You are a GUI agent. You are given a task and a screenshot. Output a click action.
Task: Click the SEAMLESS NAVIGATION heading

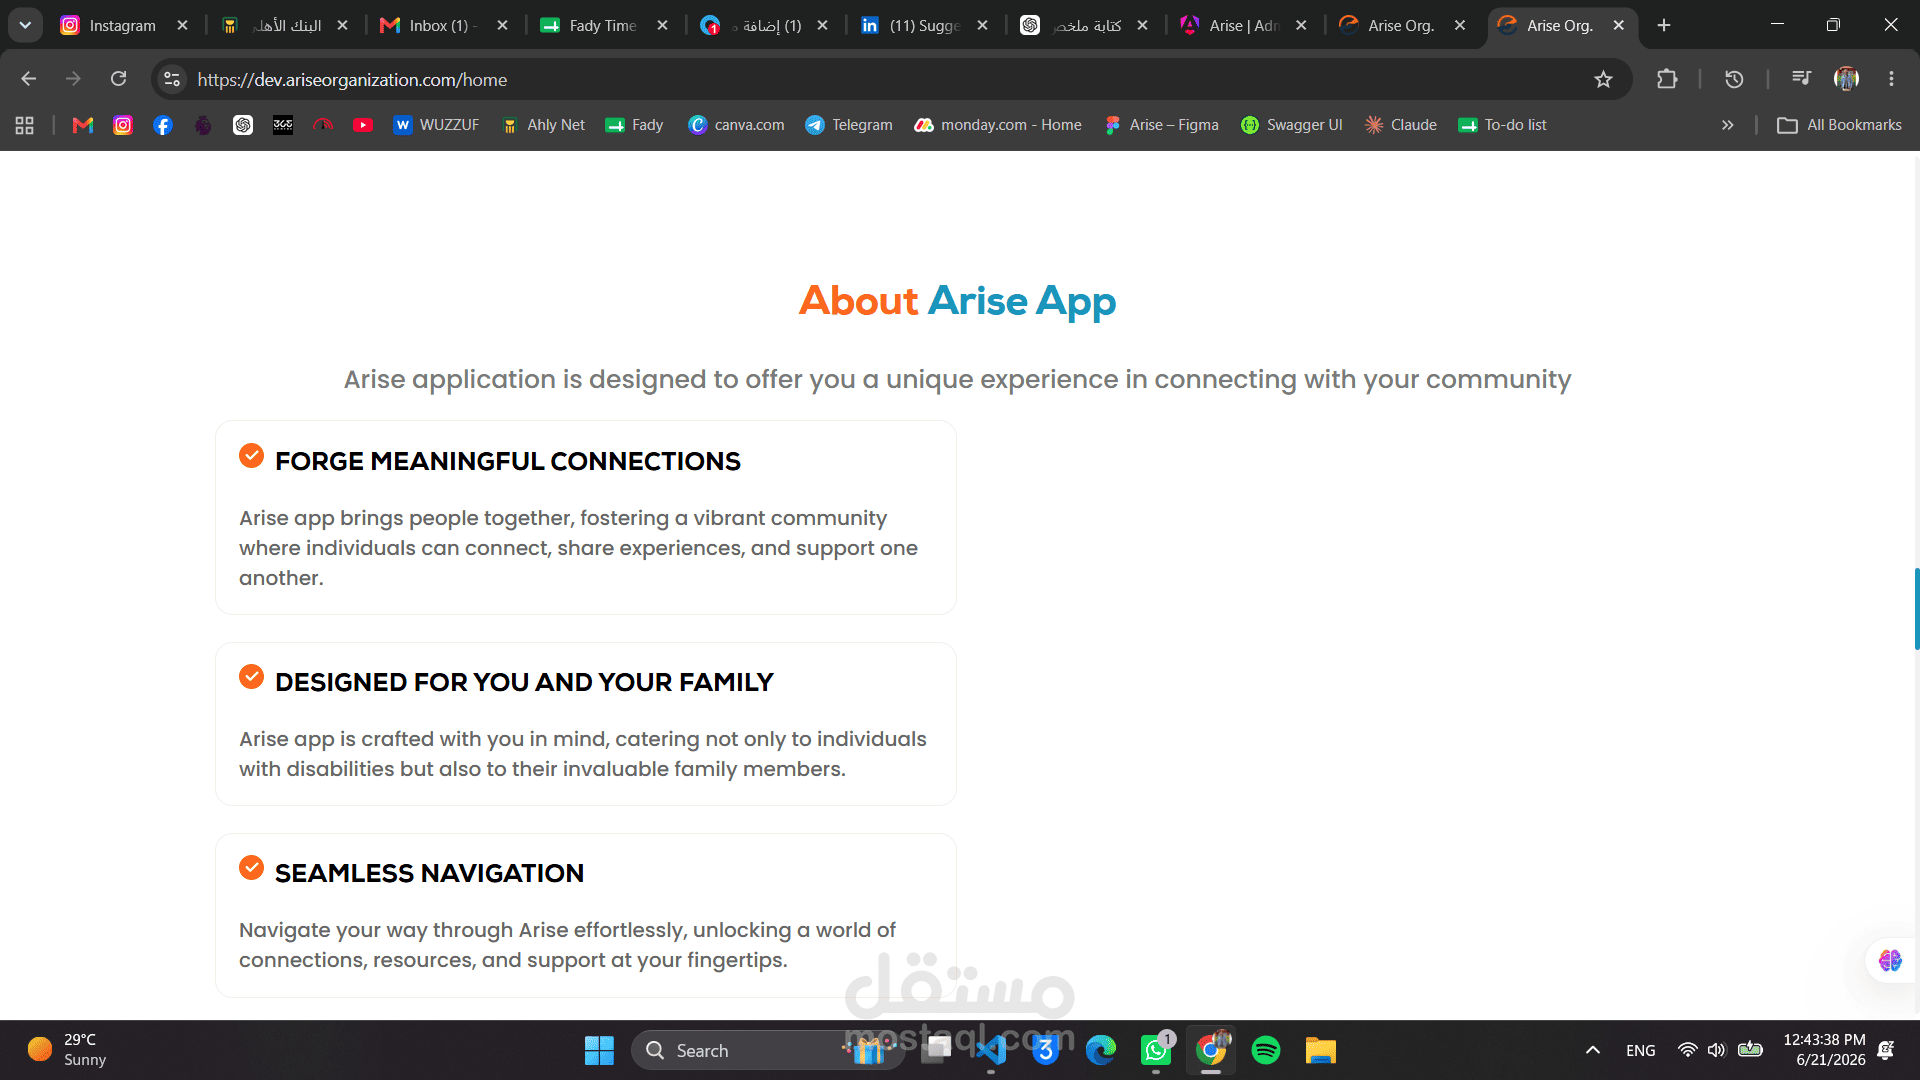coord(429,873)
